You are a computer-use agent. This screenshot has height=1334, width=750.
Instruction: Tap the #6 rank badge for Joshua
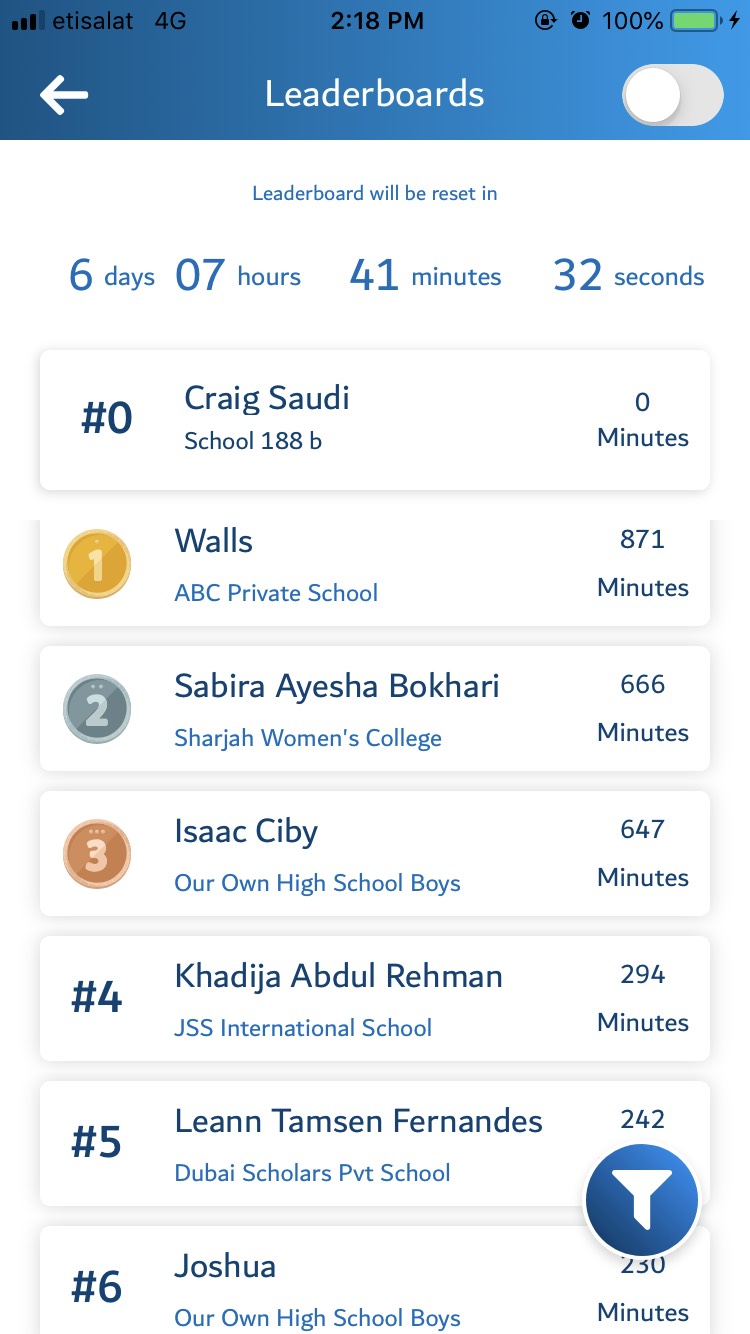coord(97,1287)
